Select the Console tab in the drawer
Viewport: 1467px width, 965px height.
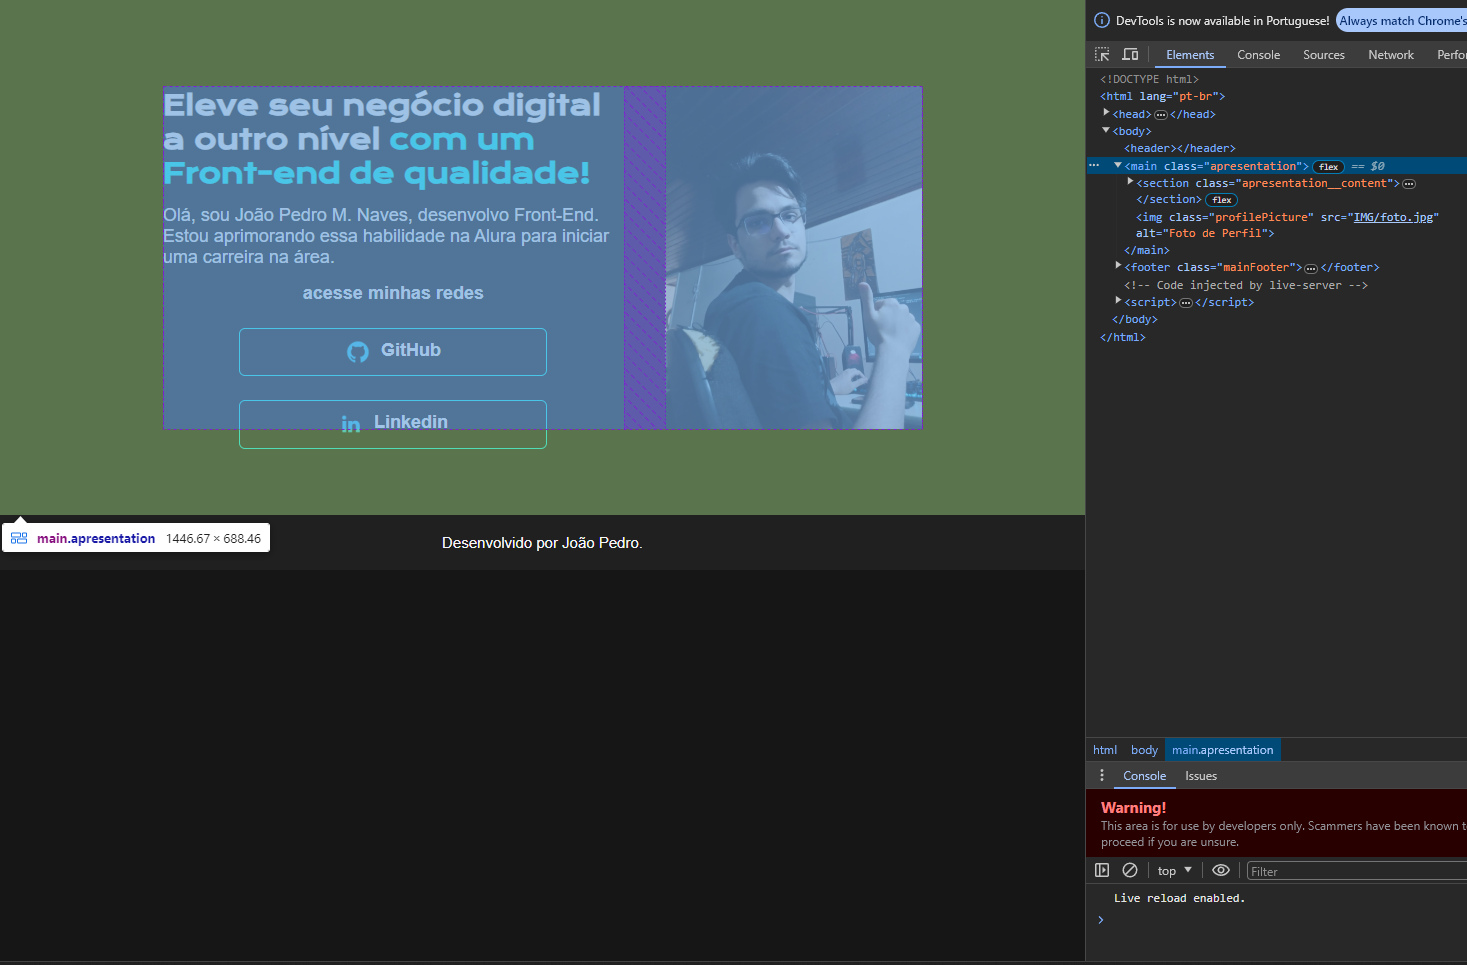point(1144,776)
